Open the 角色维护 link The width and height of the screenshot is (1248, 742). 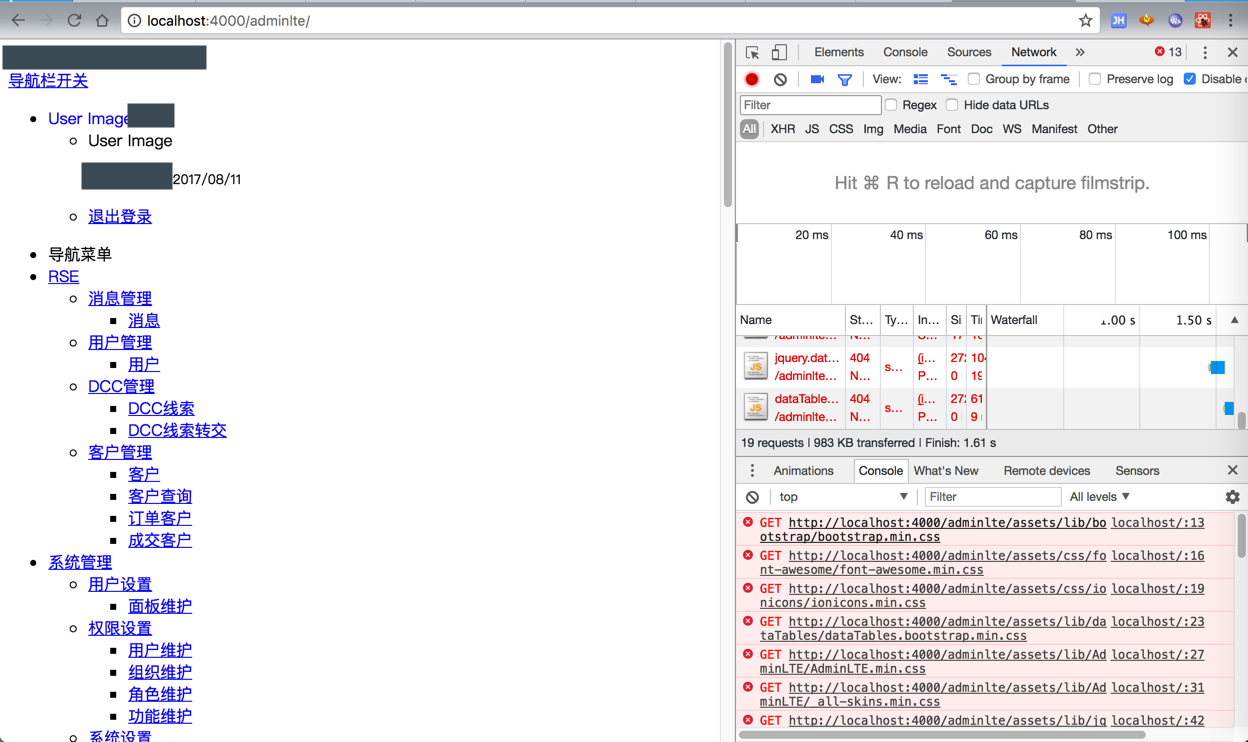coord(160,694)
